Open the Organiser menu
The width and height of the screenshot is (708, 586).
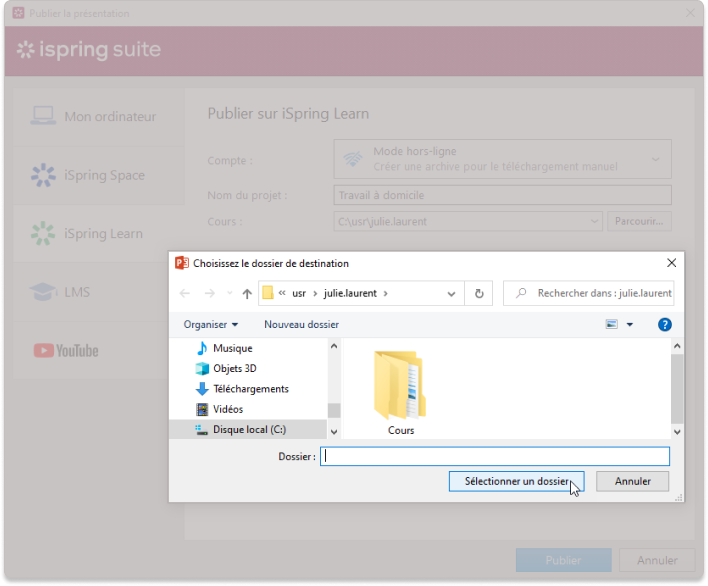[x=210, y=325]
